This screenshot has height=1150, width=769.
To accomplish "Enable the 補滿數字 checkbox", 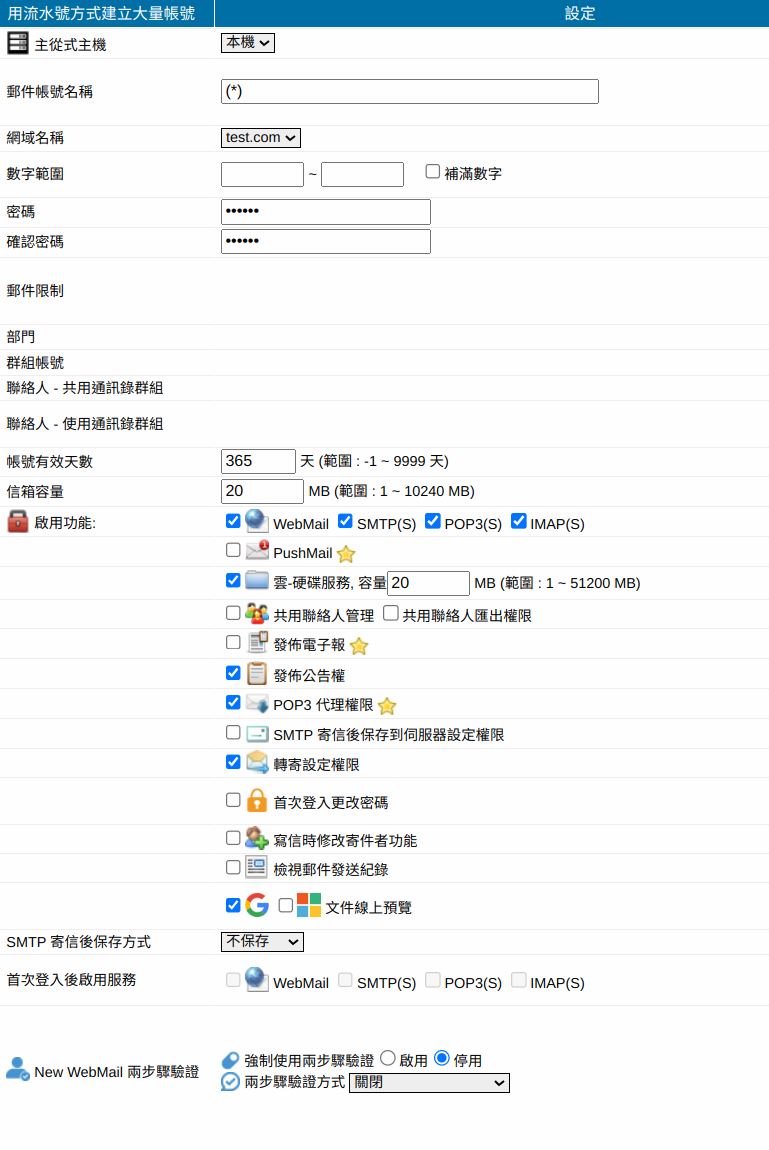I will (x=433, y=172).
